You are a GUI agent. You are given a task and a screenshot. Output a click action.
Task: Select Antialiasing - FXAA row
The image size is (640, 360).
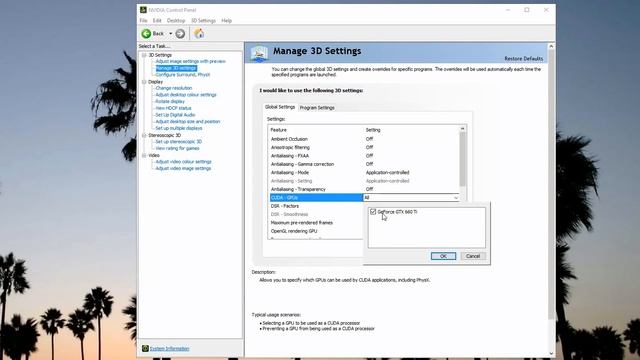tap(364, 156)
